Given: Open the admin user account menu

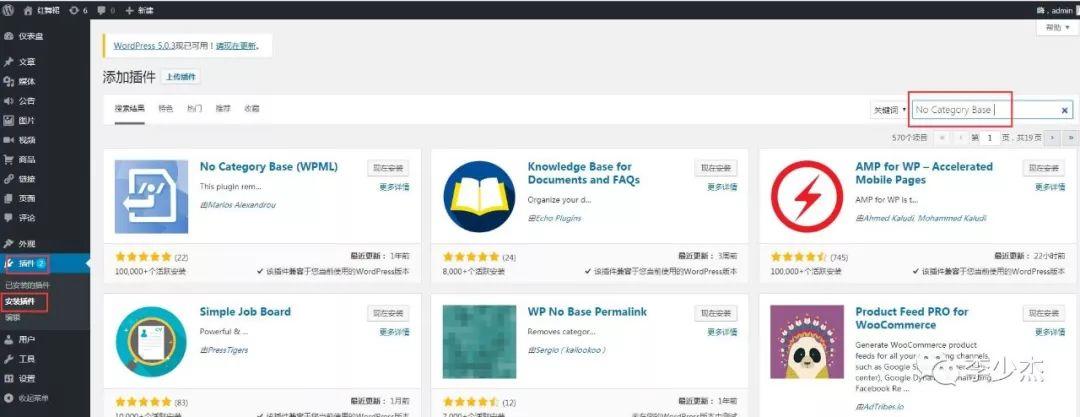Looking at the screenshot, I should pyautogui.click(x=1057, y=10).
